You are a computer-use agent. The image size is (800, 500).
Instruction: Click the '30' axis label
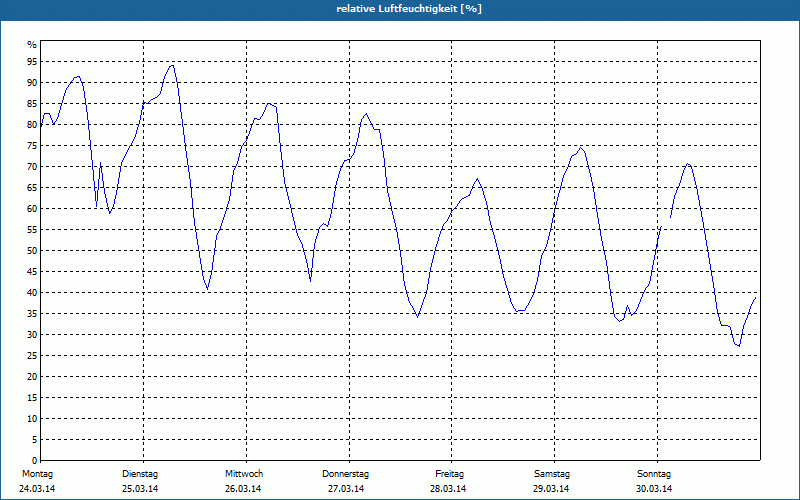coord(32,335)
